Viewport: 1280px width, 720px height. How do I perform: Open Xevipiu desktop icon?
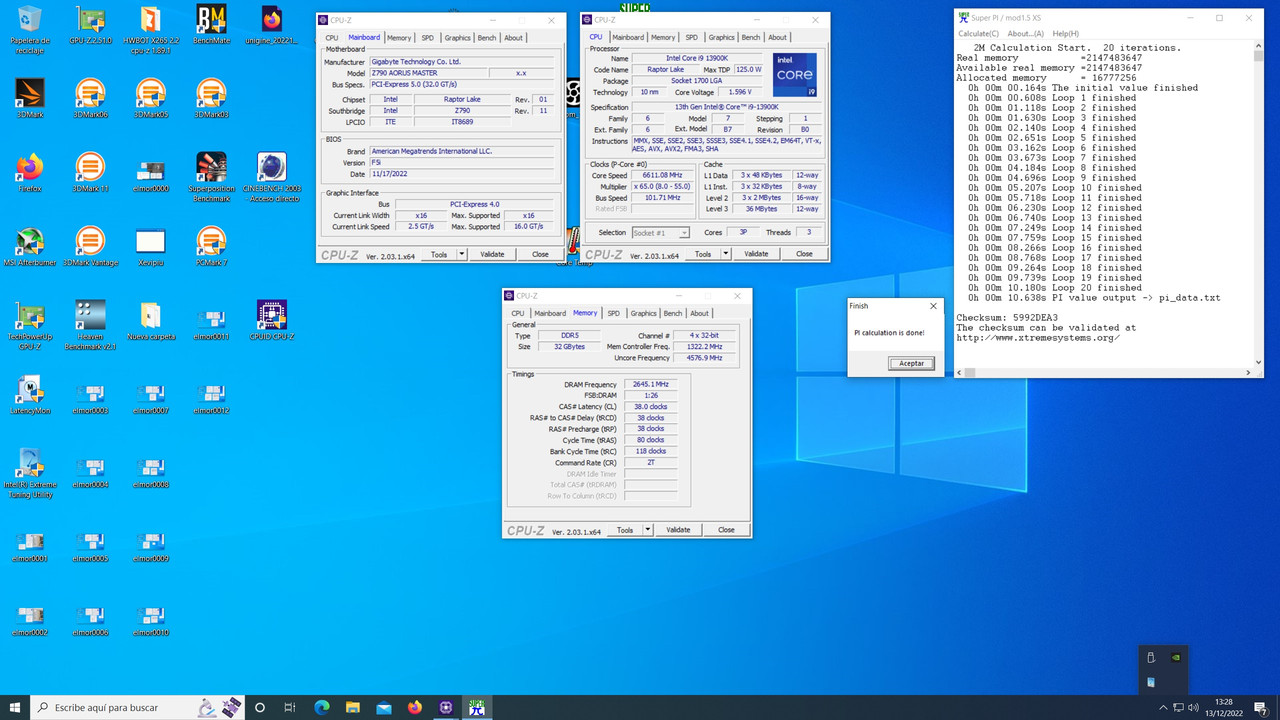[150, 246]
